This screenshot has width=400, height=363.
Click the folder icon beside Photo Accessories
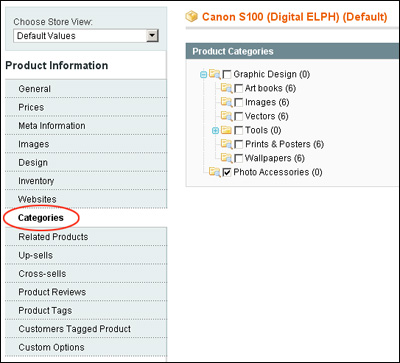click(x=215, y=172)
